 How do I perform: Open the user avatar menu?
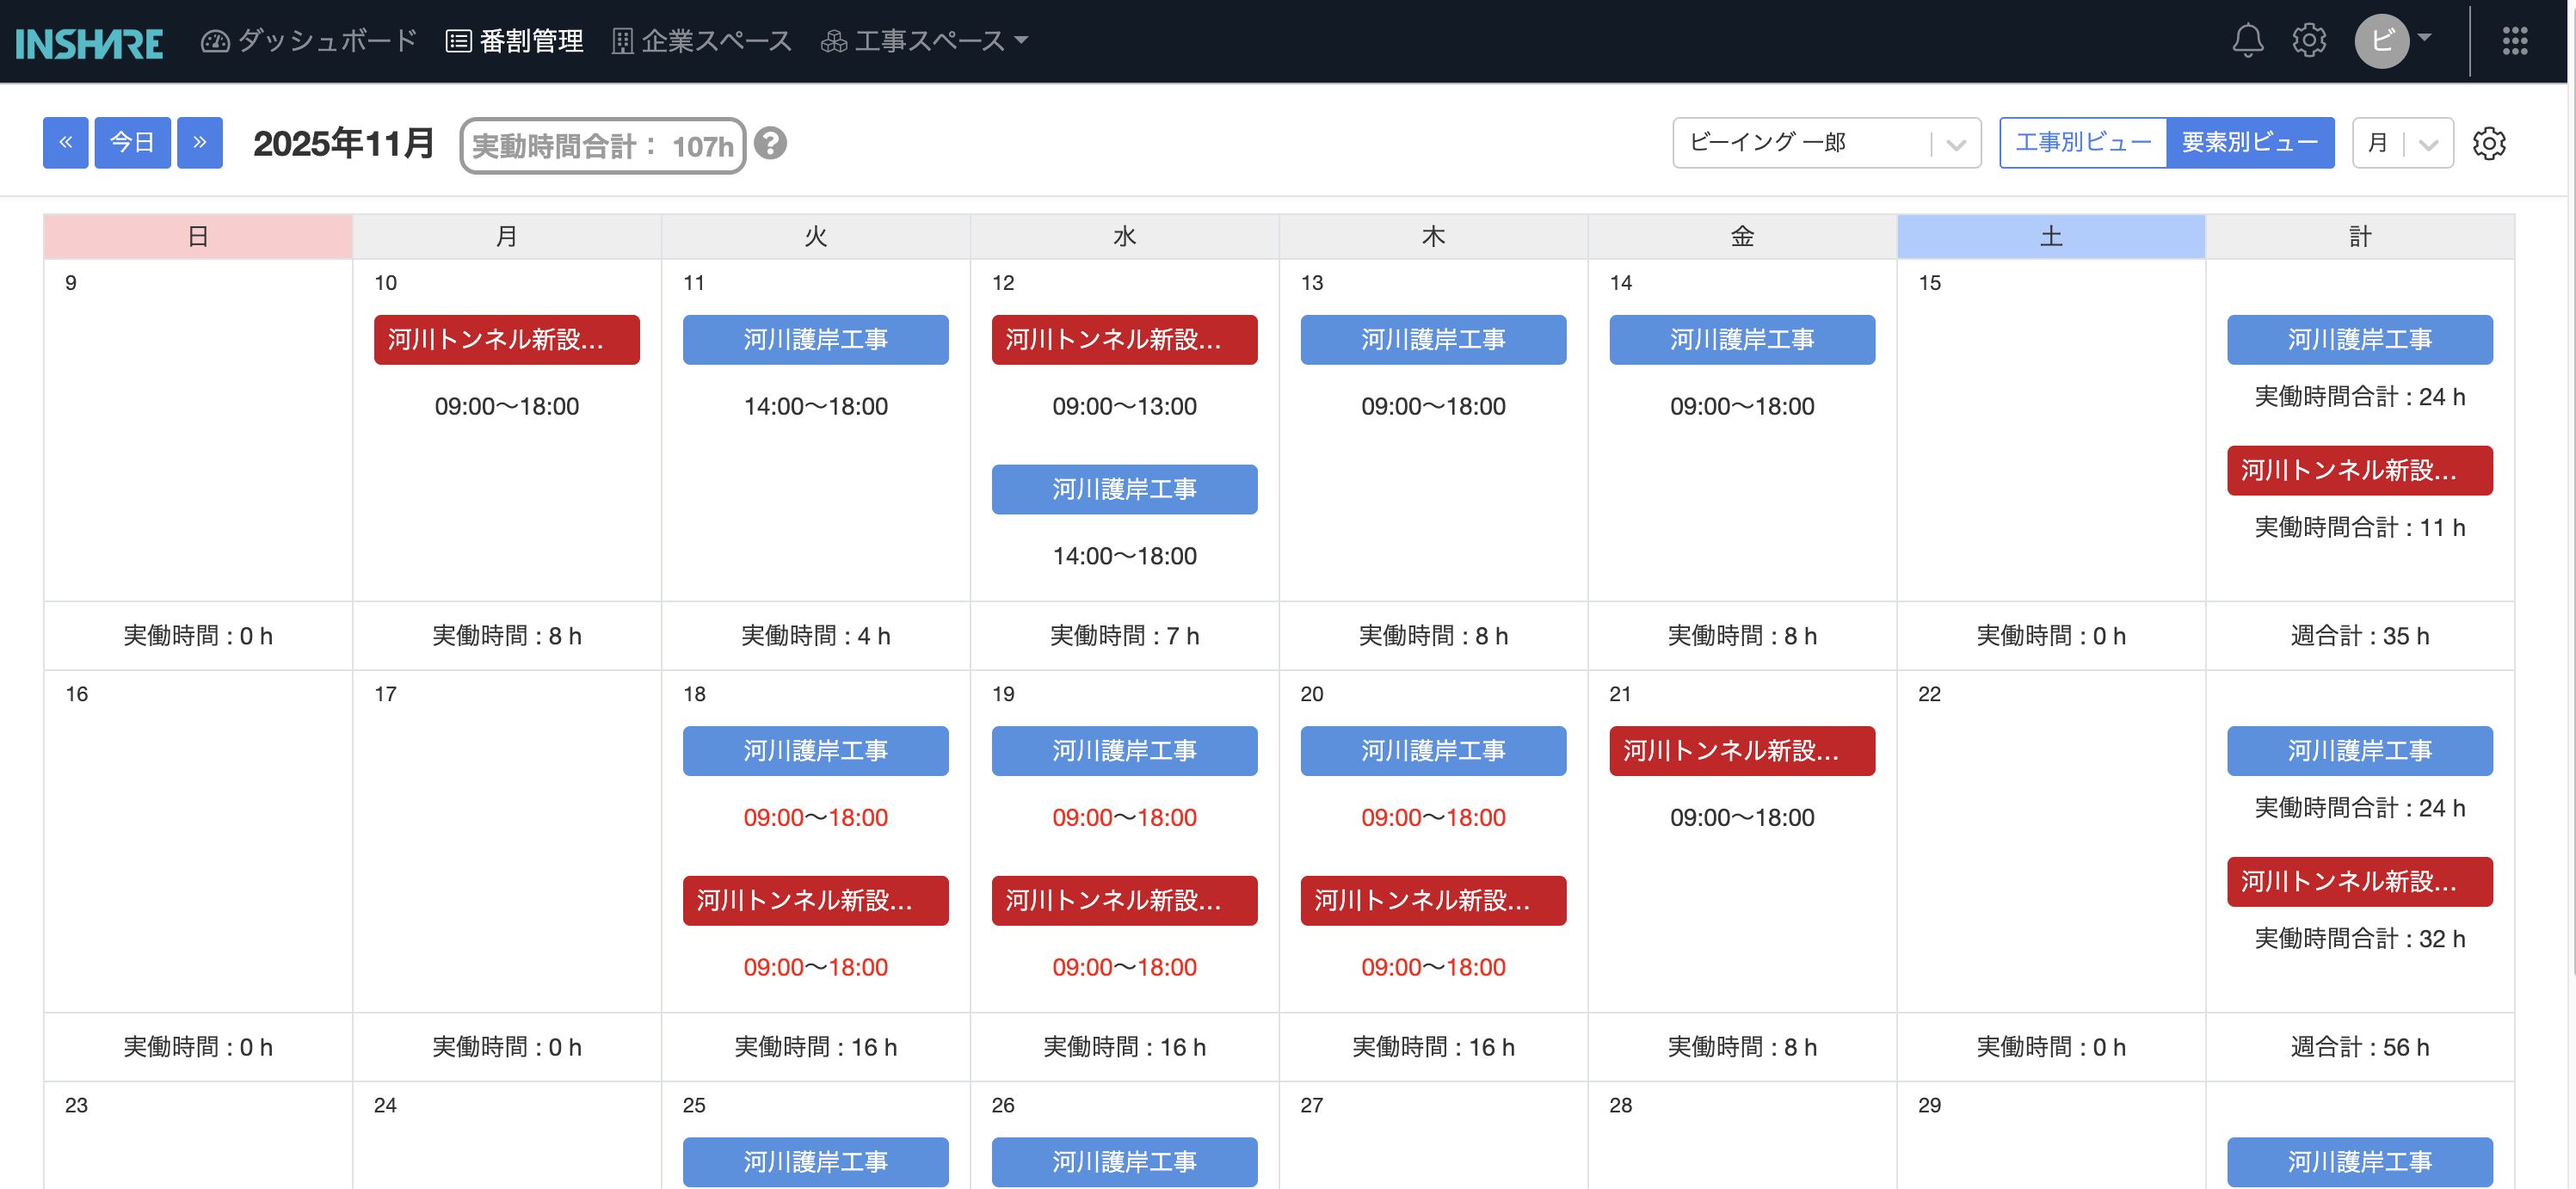coord(2392,41)
